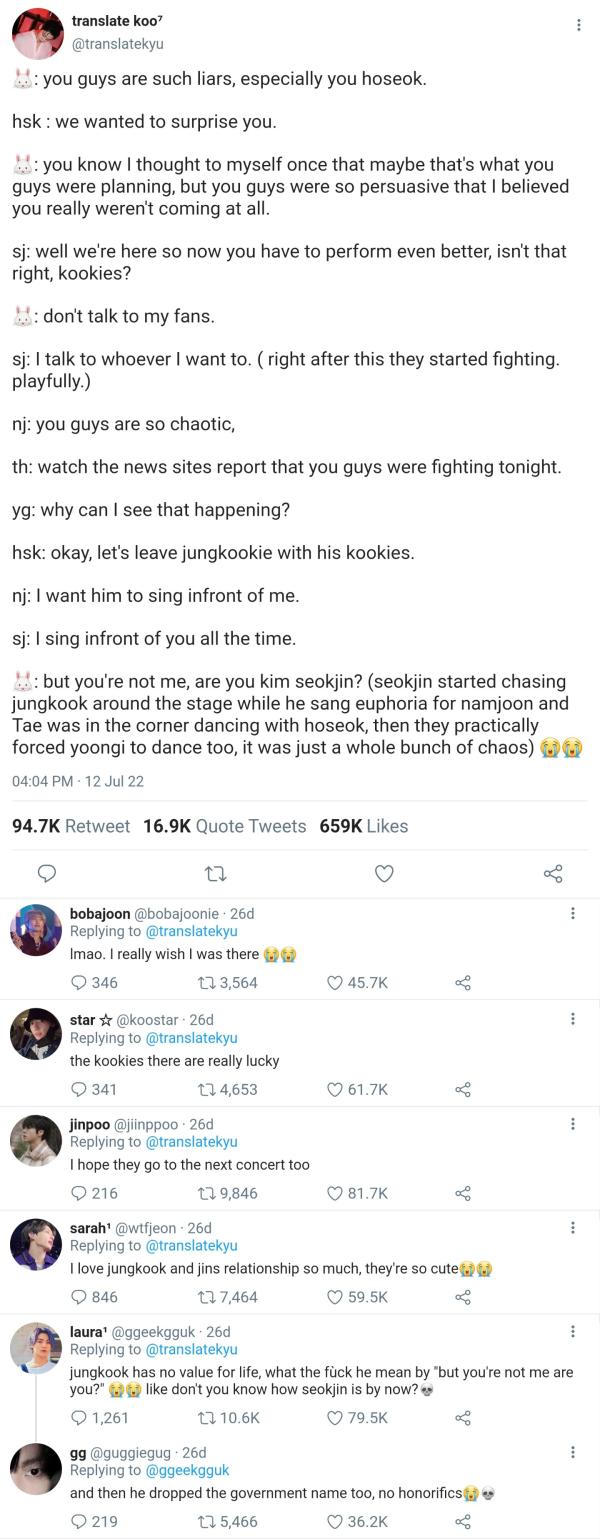Screen dimensions: 600x1539
Task: Like bobajoon's reply with 45.7K likes
Action: [337, 983]
